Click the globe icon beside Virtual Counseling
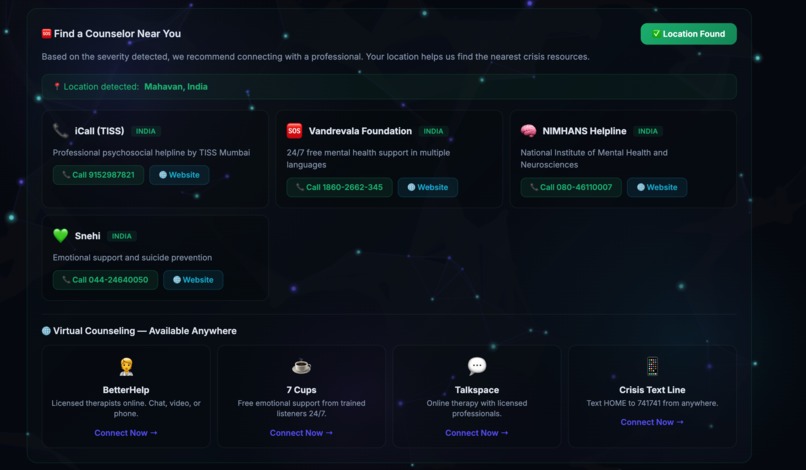The height and width of the screenshot is (470, 806). [46, 331]
